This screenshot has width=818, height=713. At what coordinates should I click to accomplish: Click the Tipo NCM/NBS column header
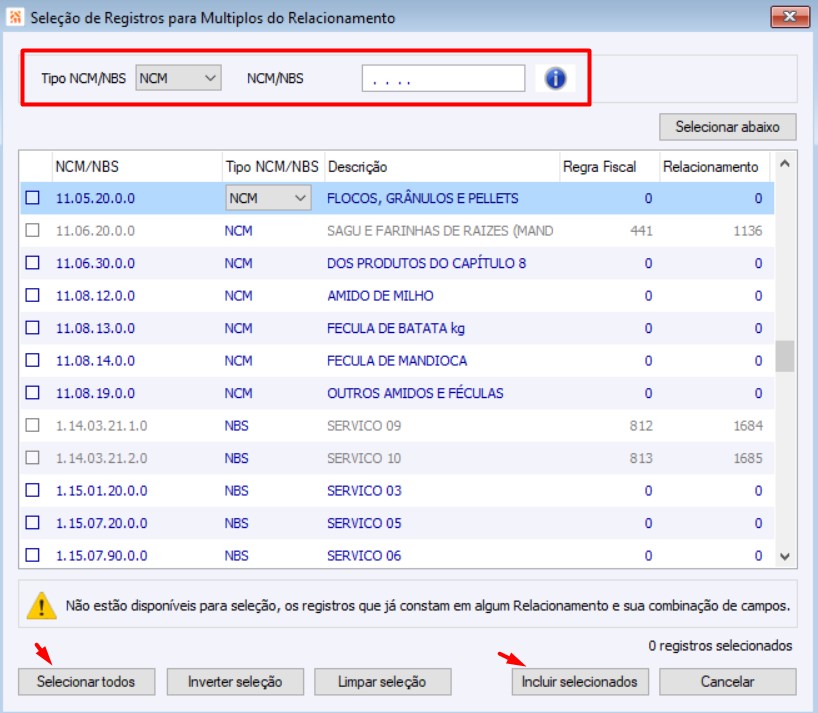272,167
